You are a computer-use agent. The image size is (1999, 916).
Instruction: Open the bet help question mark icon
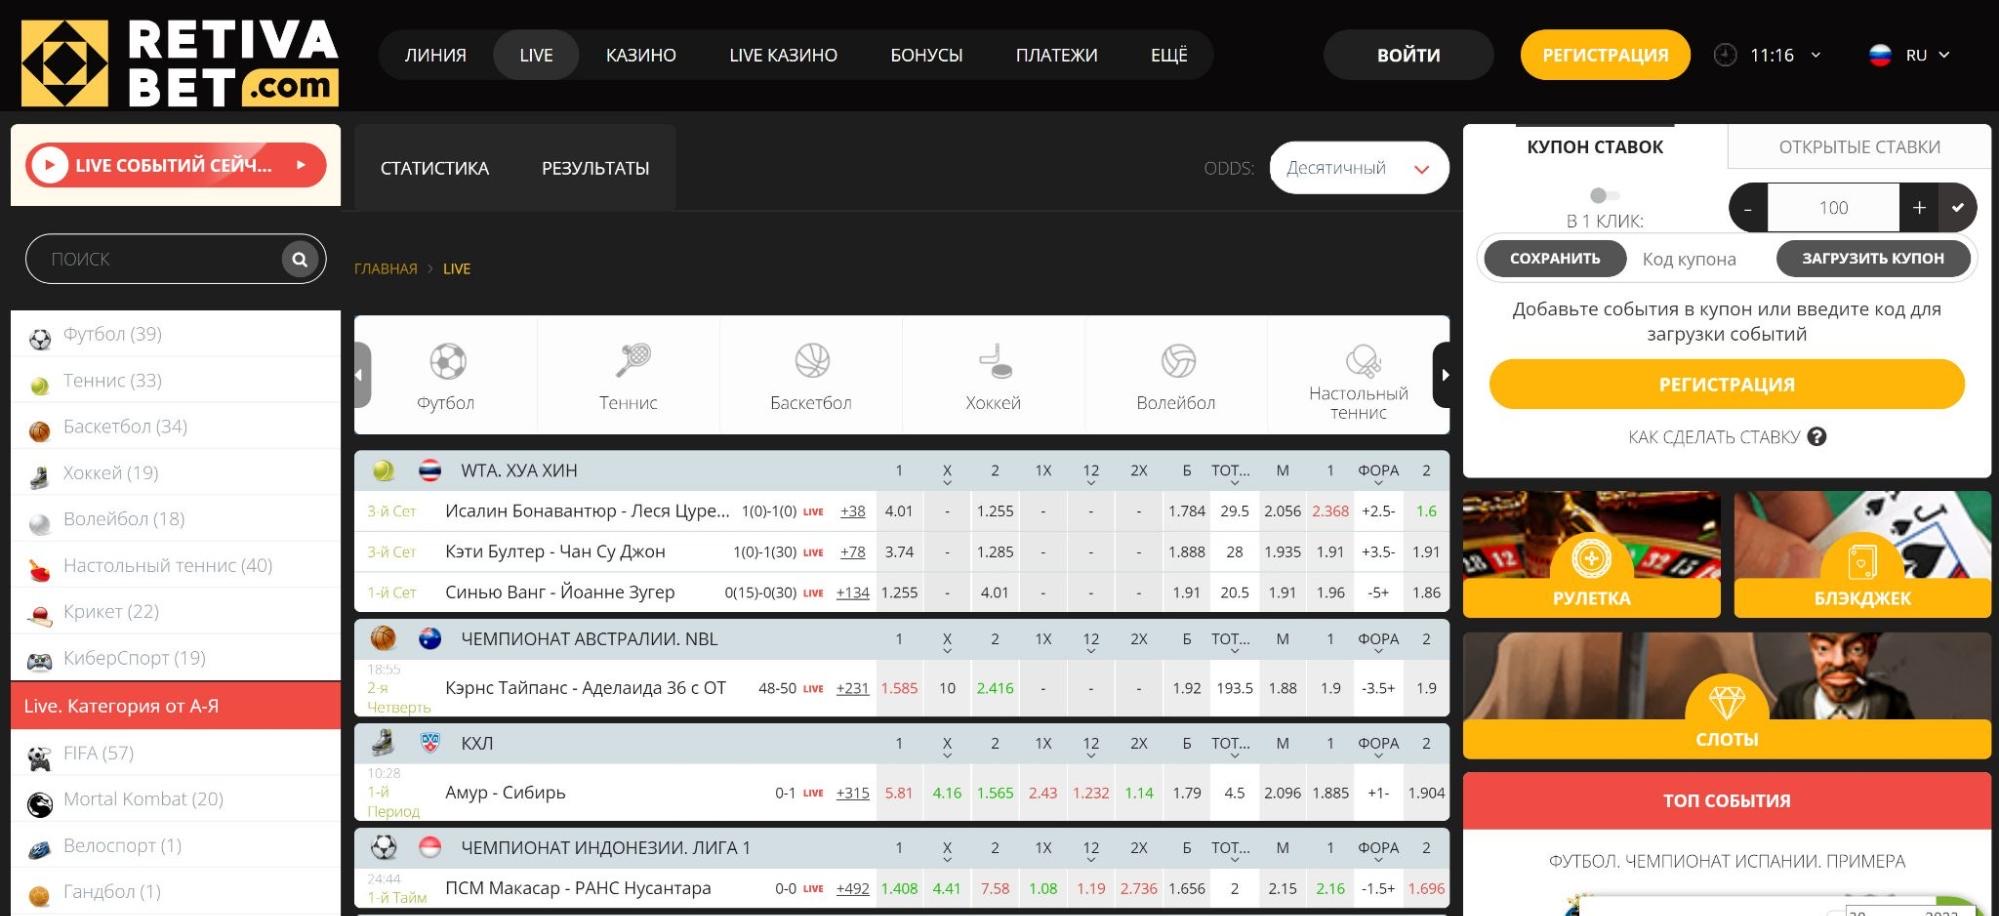(1817, 437)
